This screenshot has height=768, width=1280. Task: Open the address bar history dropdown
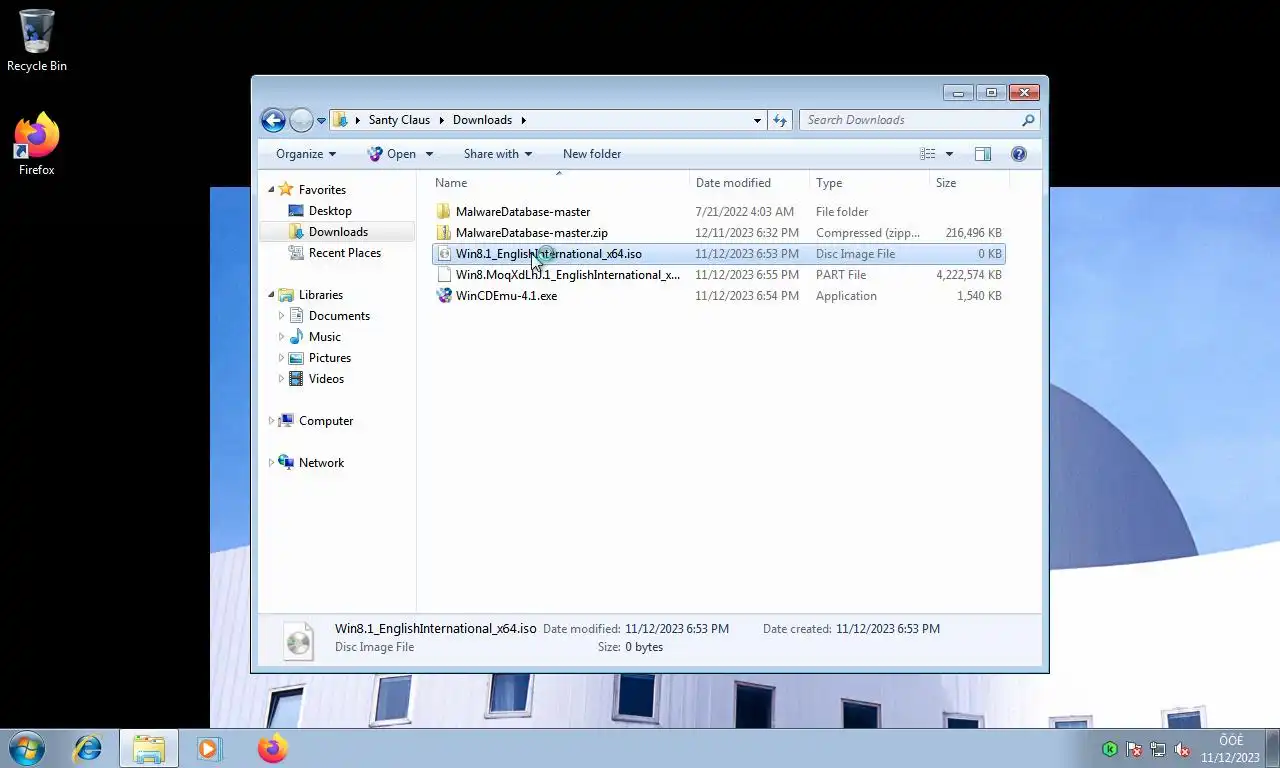pos(757,120)
